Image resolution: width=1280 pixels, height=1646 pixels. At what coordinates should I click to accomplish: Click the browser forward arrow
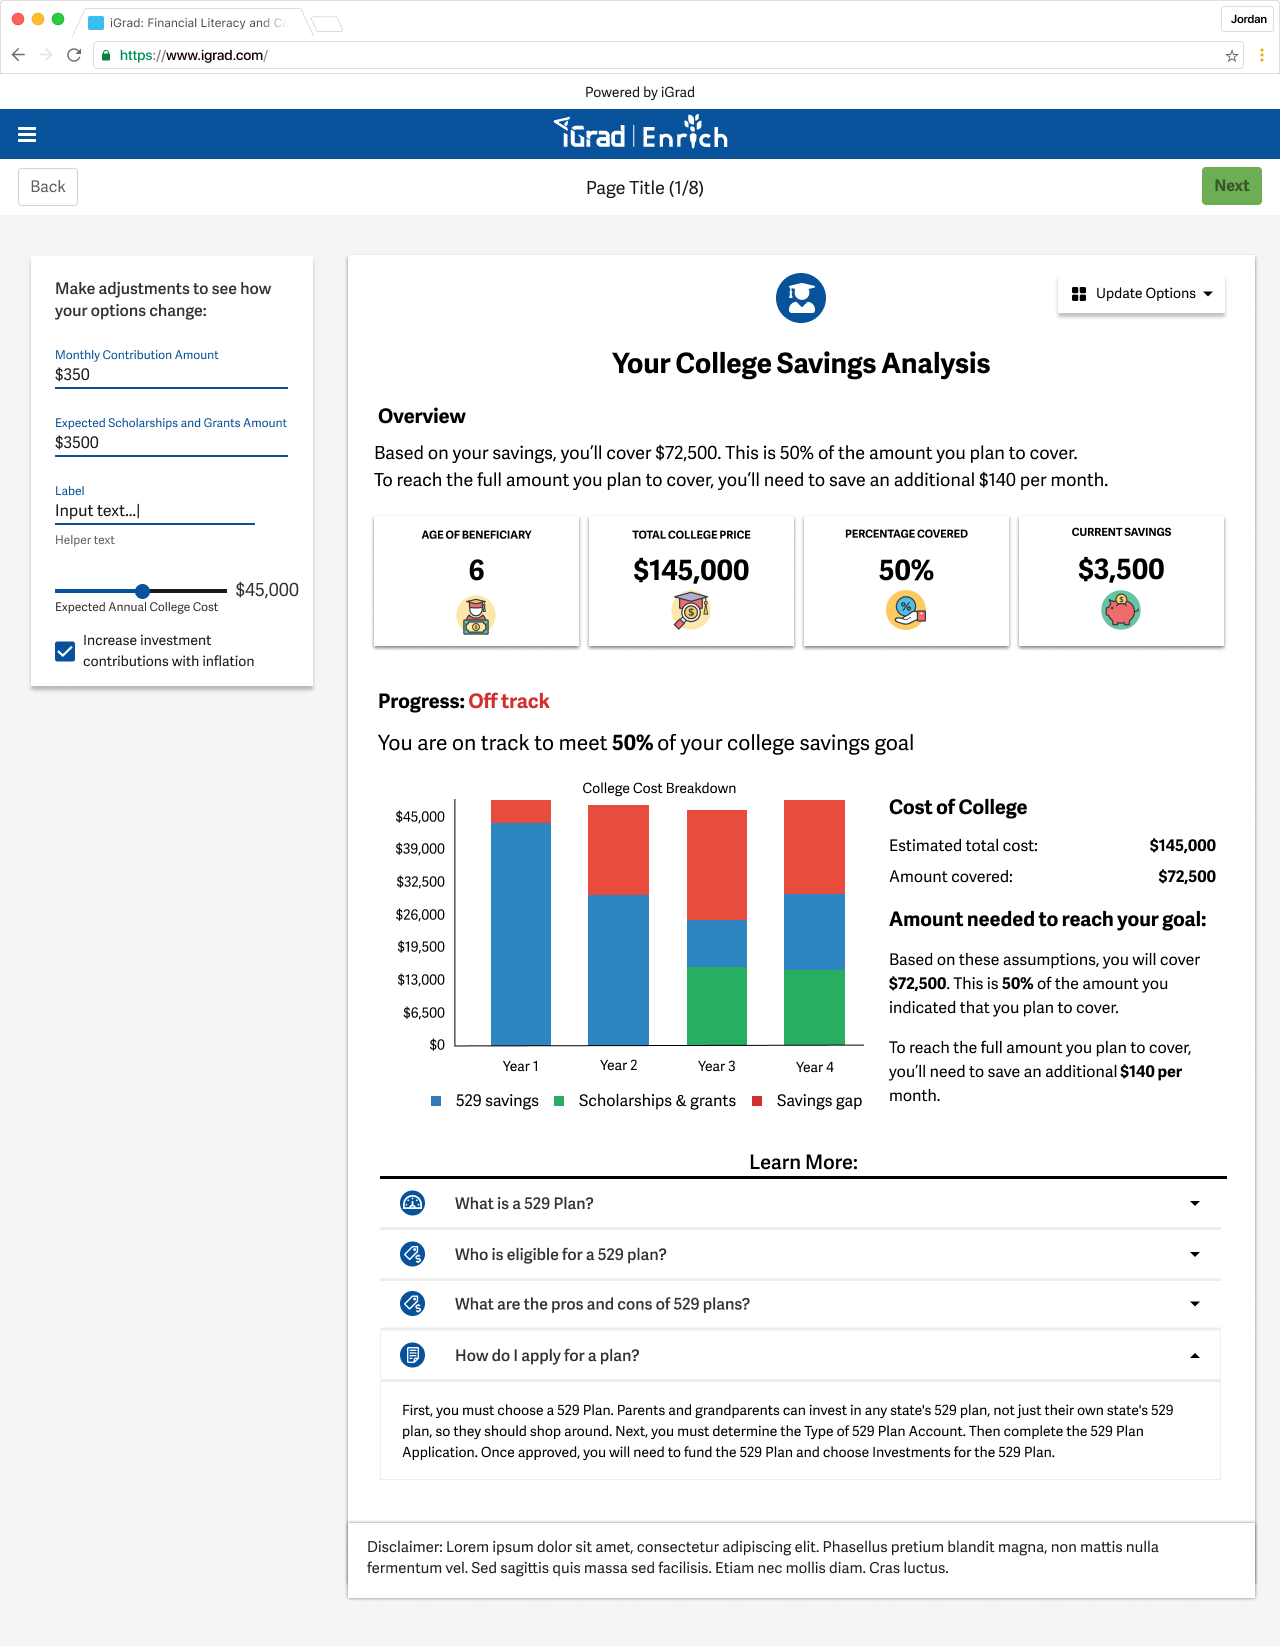pyautogui.click(x=46, y=55)
